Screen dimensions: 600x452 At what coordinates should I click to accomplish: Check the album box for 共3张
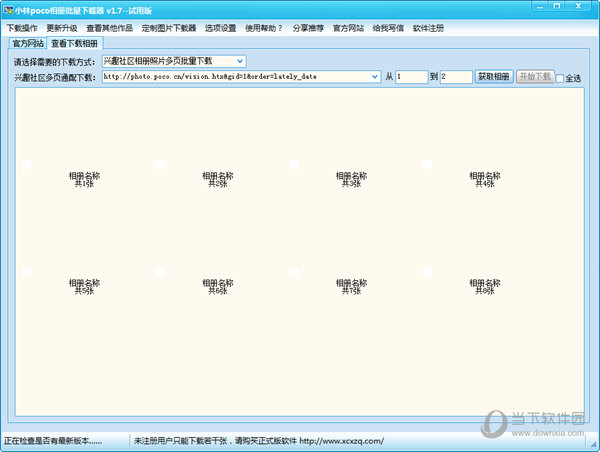click(294, 164)
